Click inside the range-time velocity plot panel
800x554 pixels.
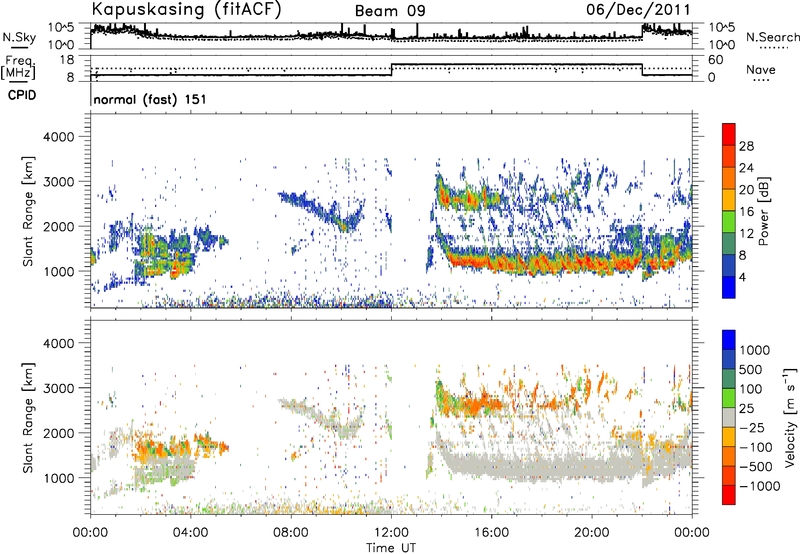[x=391, y=417]
